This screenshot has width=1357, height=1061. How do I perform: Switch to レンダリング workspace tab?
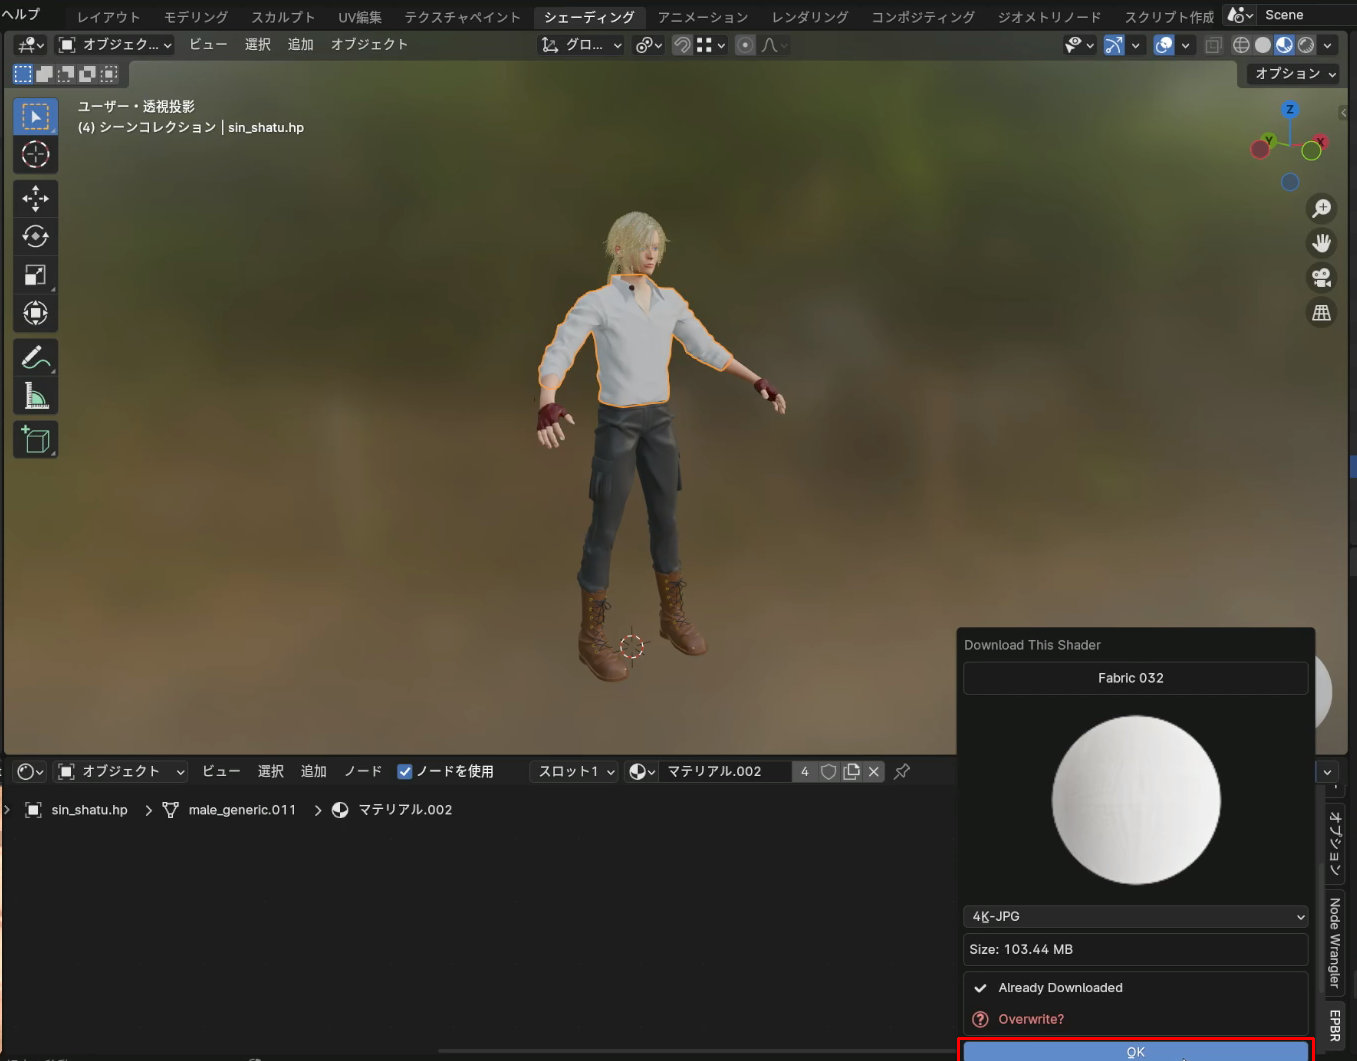(x=810, y=17)
